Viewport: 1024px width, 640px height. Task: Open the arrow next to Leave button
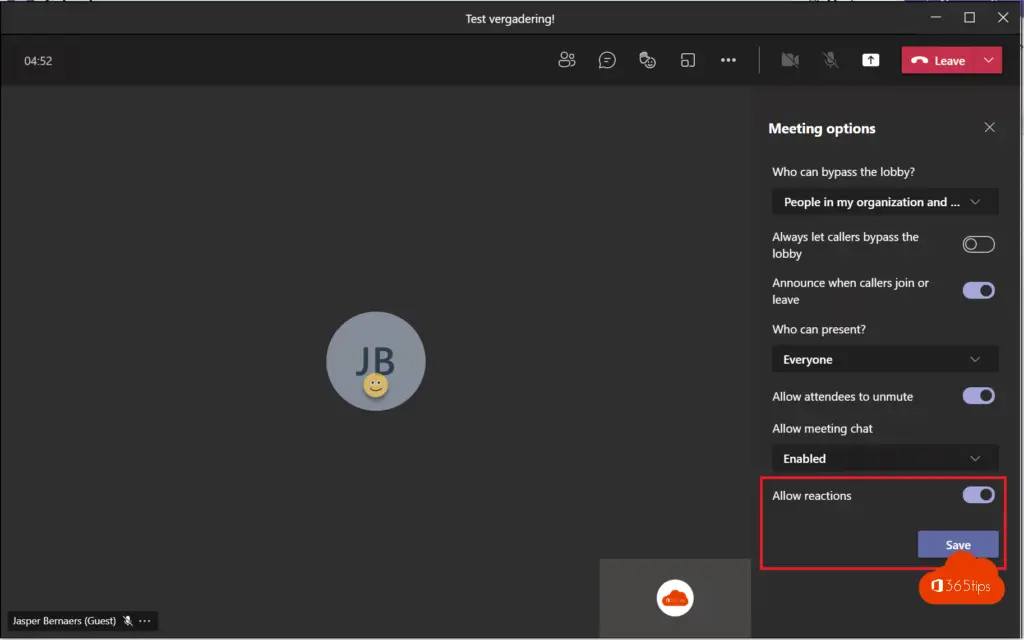pyautogui.click(x=989, y=60)
